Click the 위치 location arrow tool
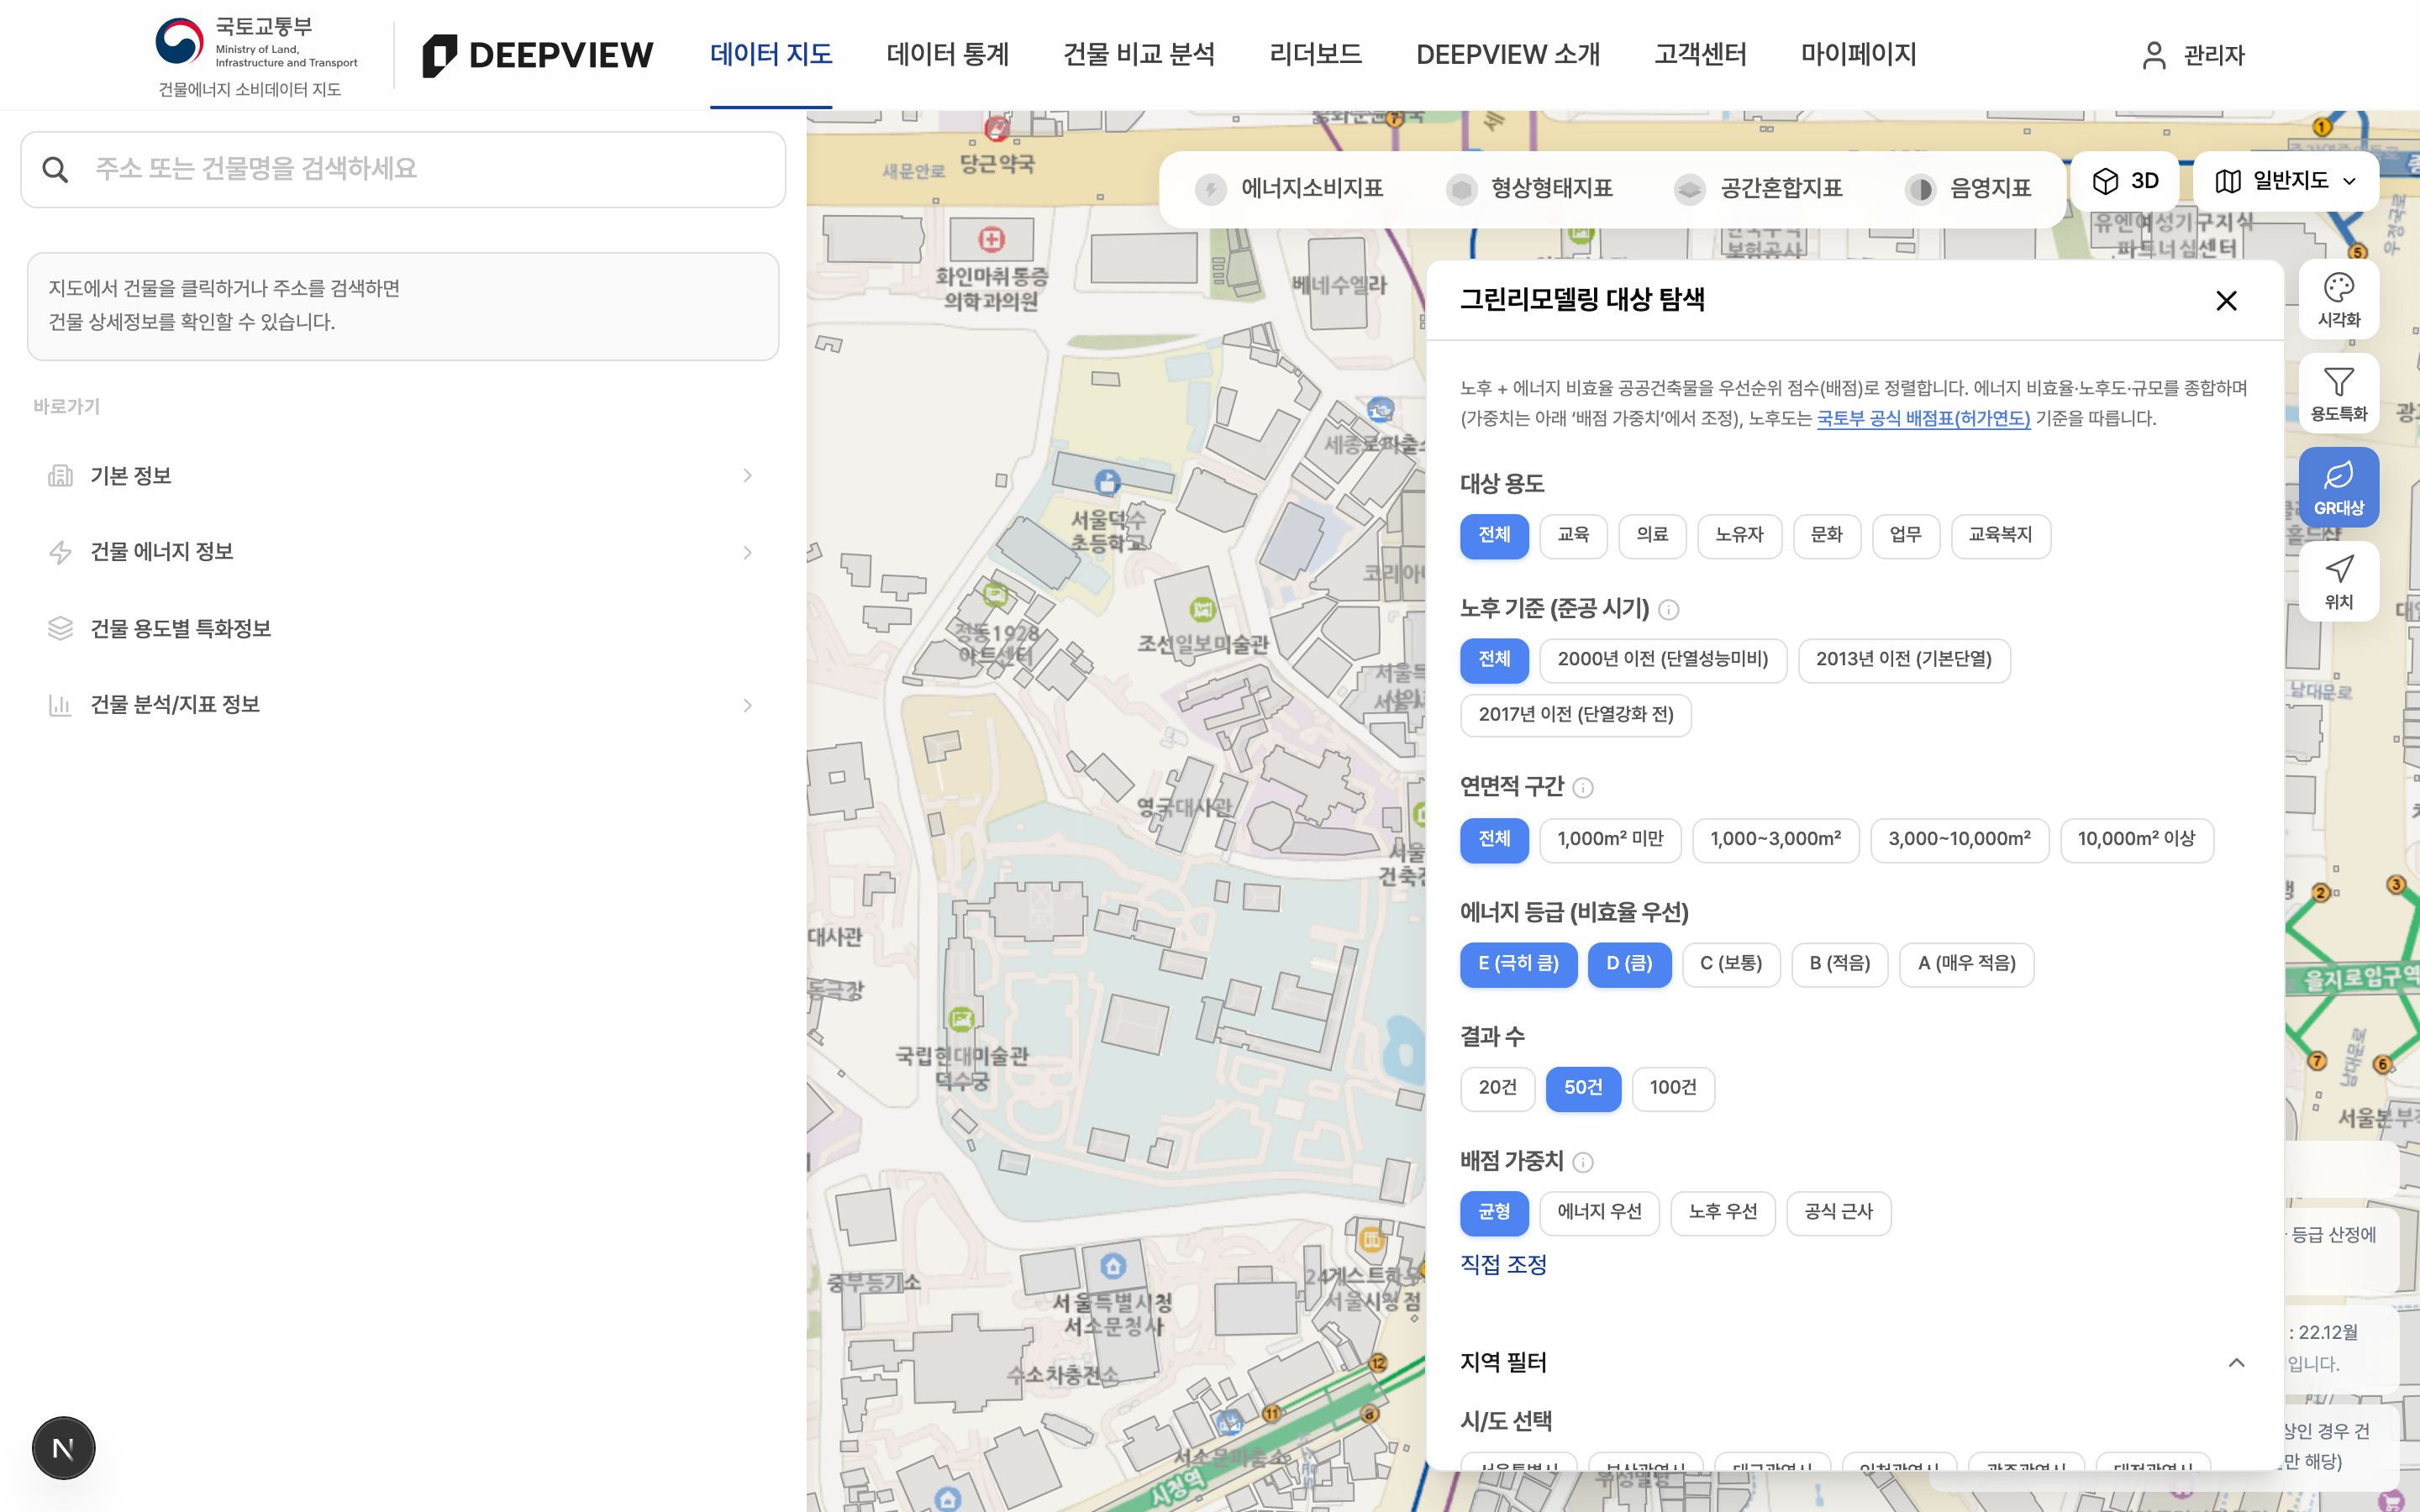Image resolution: width=2420 pixels, height=1512 pixels. (x=2338, y=582)
